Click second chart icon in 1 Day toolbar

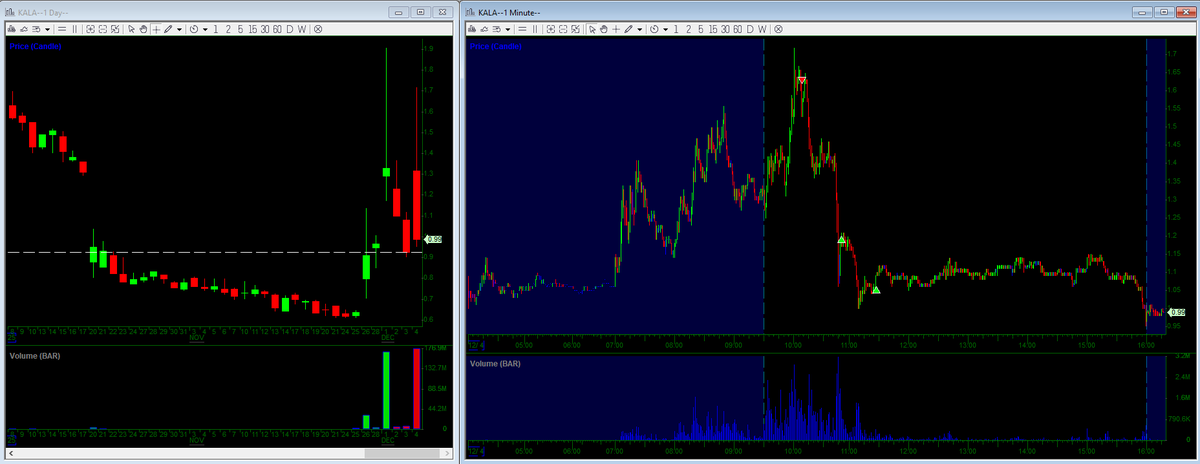point(24,29)
